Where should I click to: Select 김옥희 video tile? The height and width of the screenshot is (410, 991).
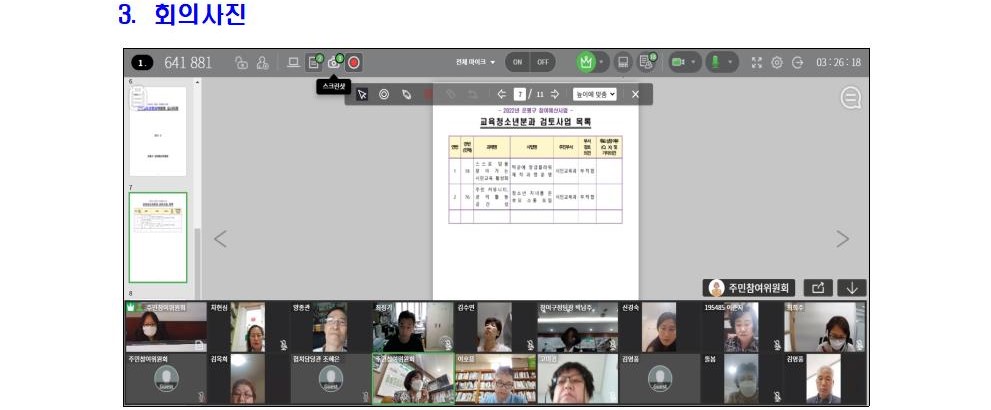coord(248,378)
